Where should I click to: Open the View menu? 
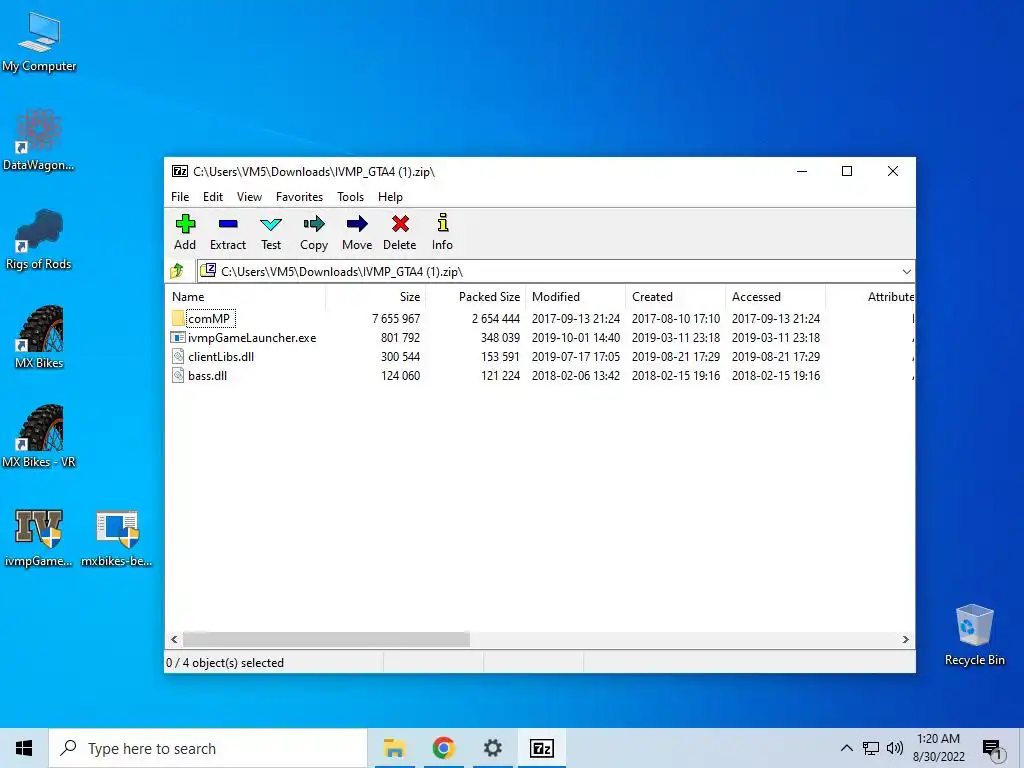tap(249, 197)
